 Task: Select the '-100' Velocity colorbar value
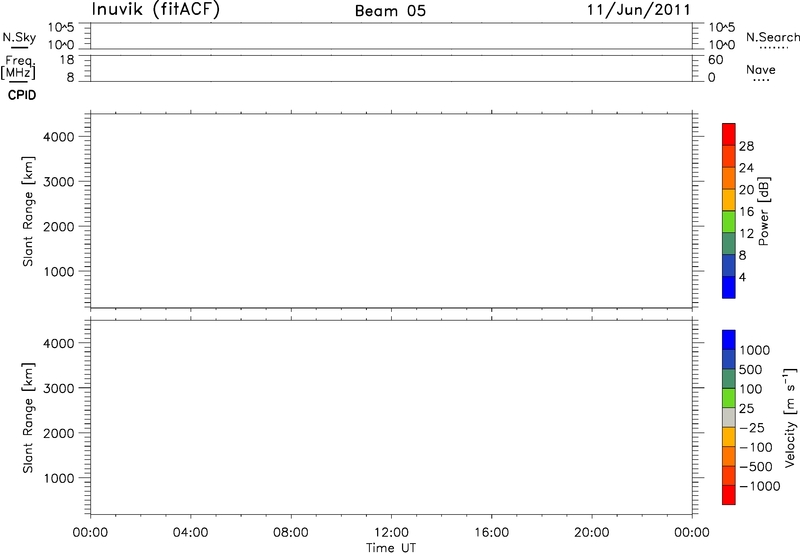click(755, 447)
